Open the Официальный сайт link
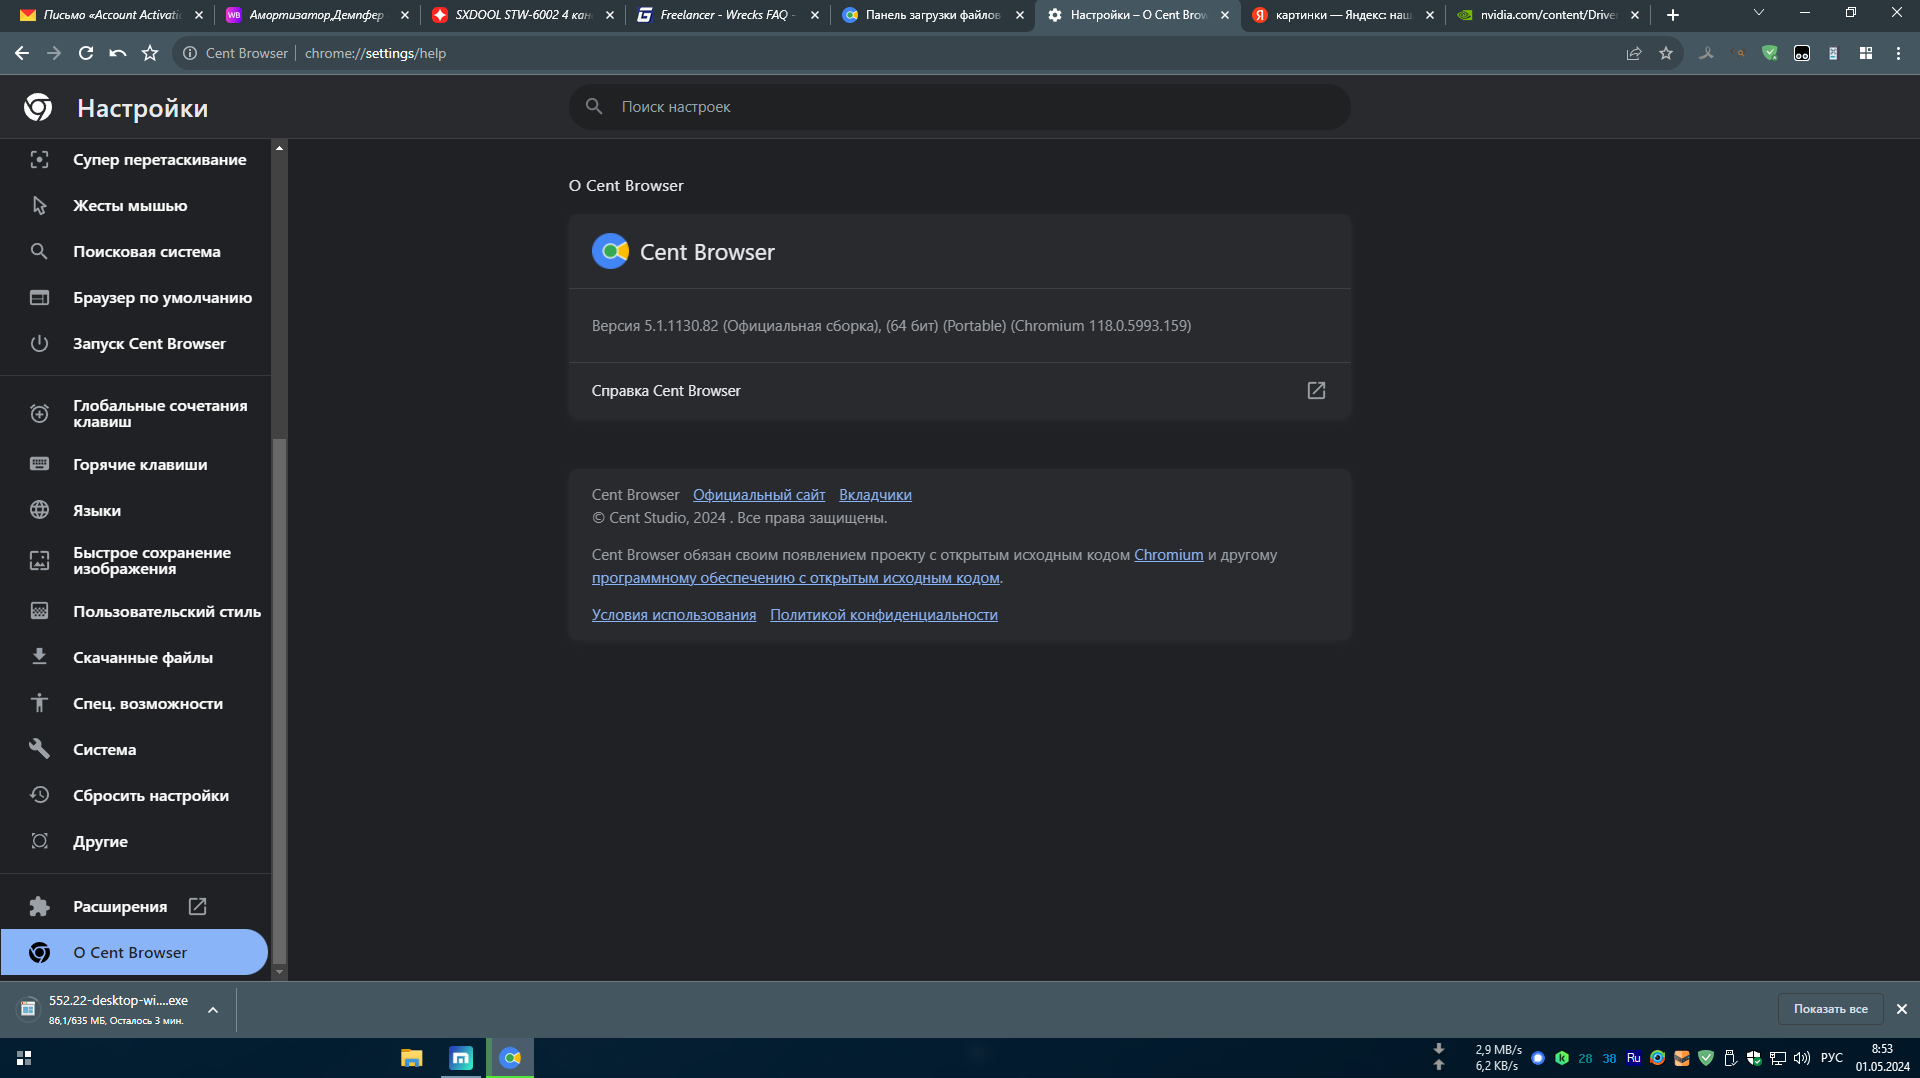Image resolution: width=1920 pixels, height=1078 pixels. [x=759, y=495]
